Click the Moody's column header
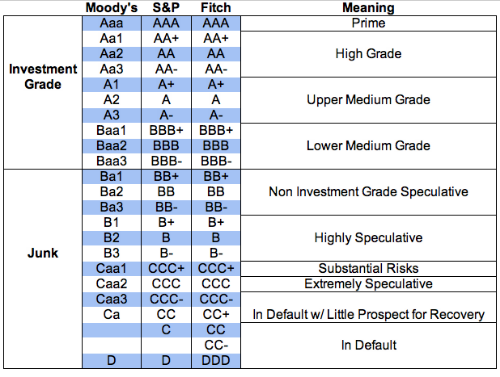 coord(111,8)
